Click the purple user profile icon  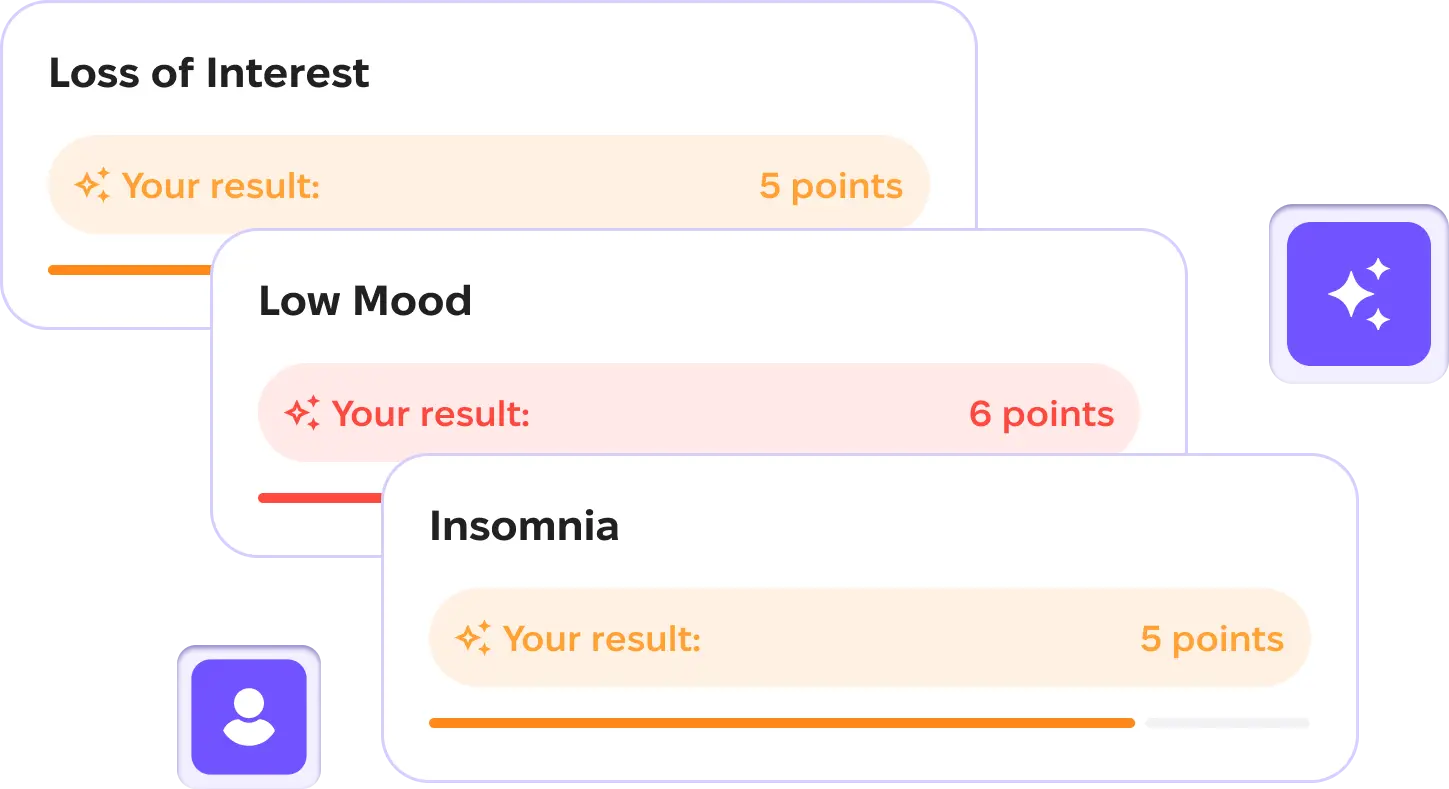[x=249, y=716]
